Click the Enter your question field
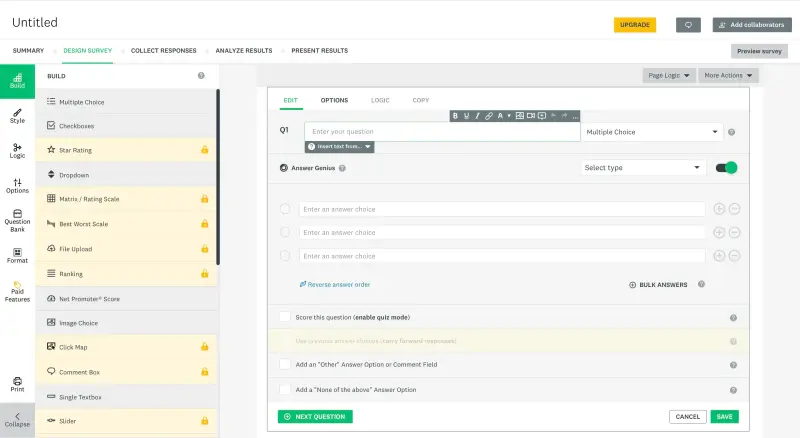This screenshot has width=800, height=438. tap(442, 132)
